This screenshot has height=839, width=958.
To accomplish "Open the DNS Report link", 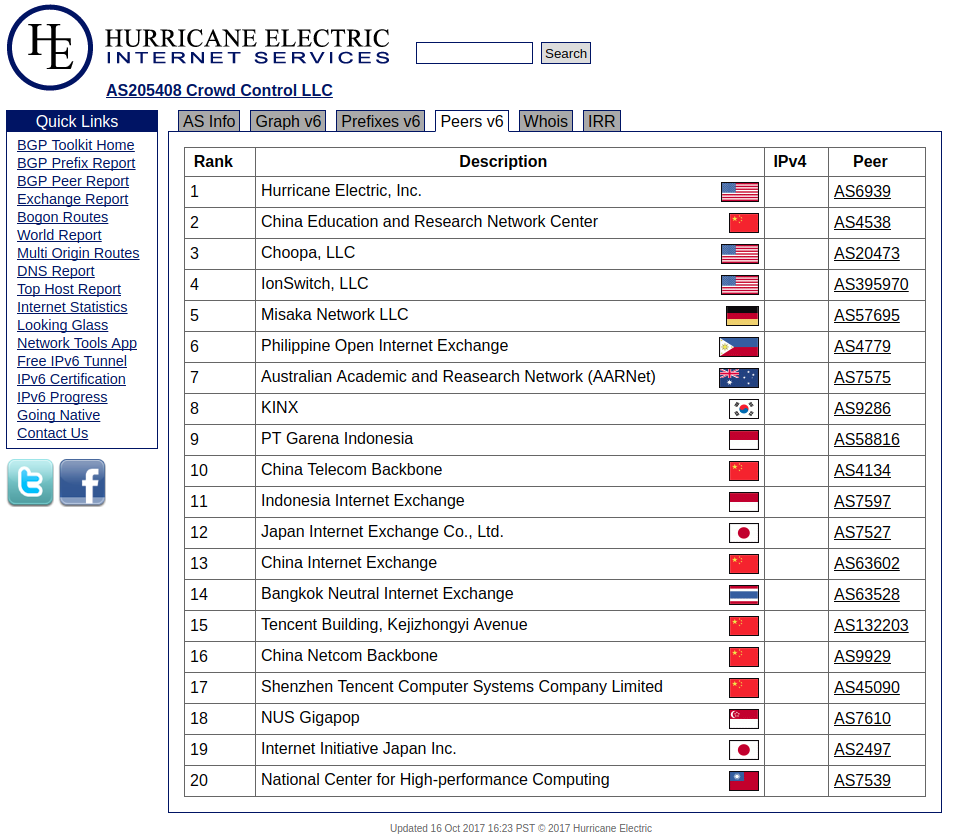I will click(56, 271).
